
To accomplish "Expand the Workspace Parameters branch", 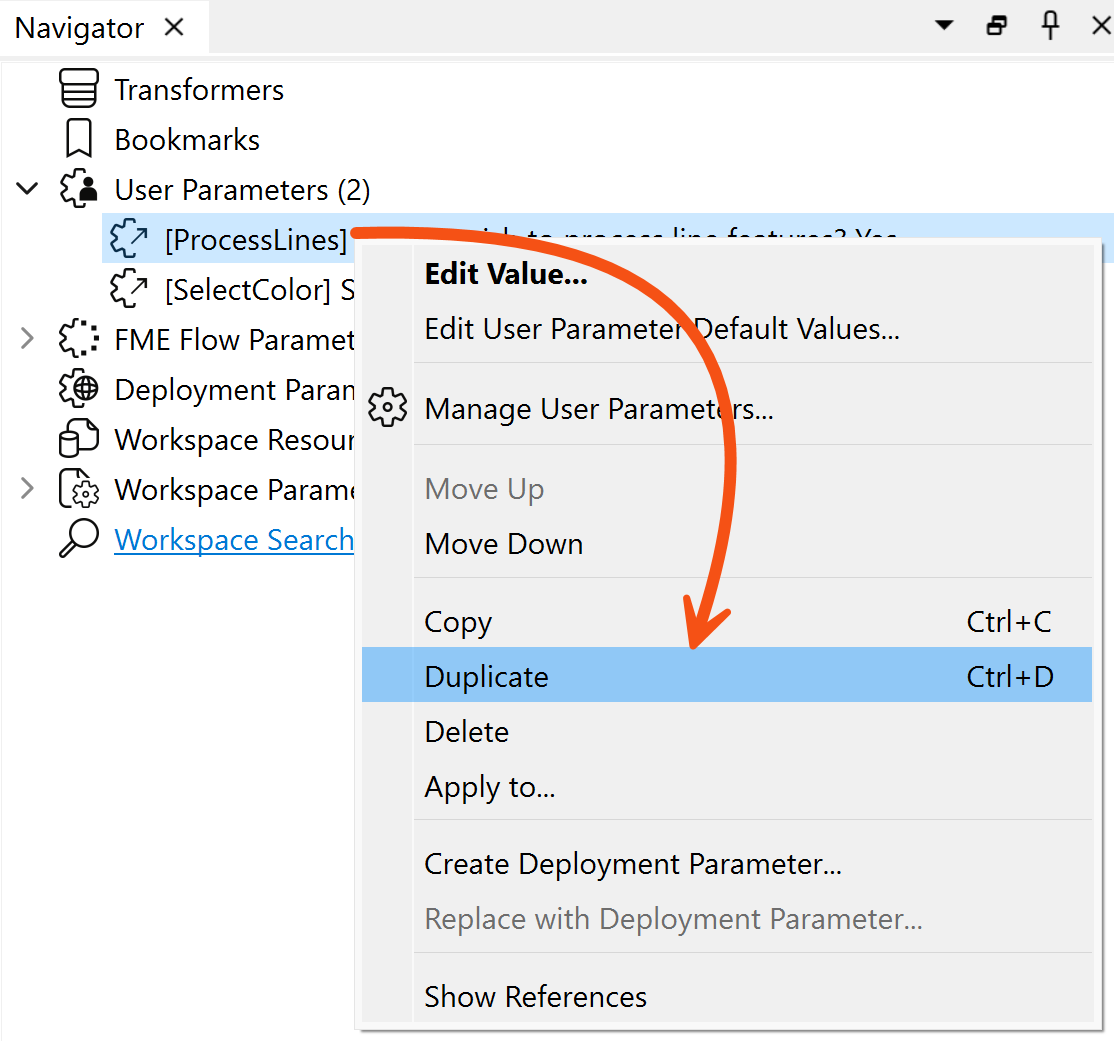I will [x=27, y=489].
